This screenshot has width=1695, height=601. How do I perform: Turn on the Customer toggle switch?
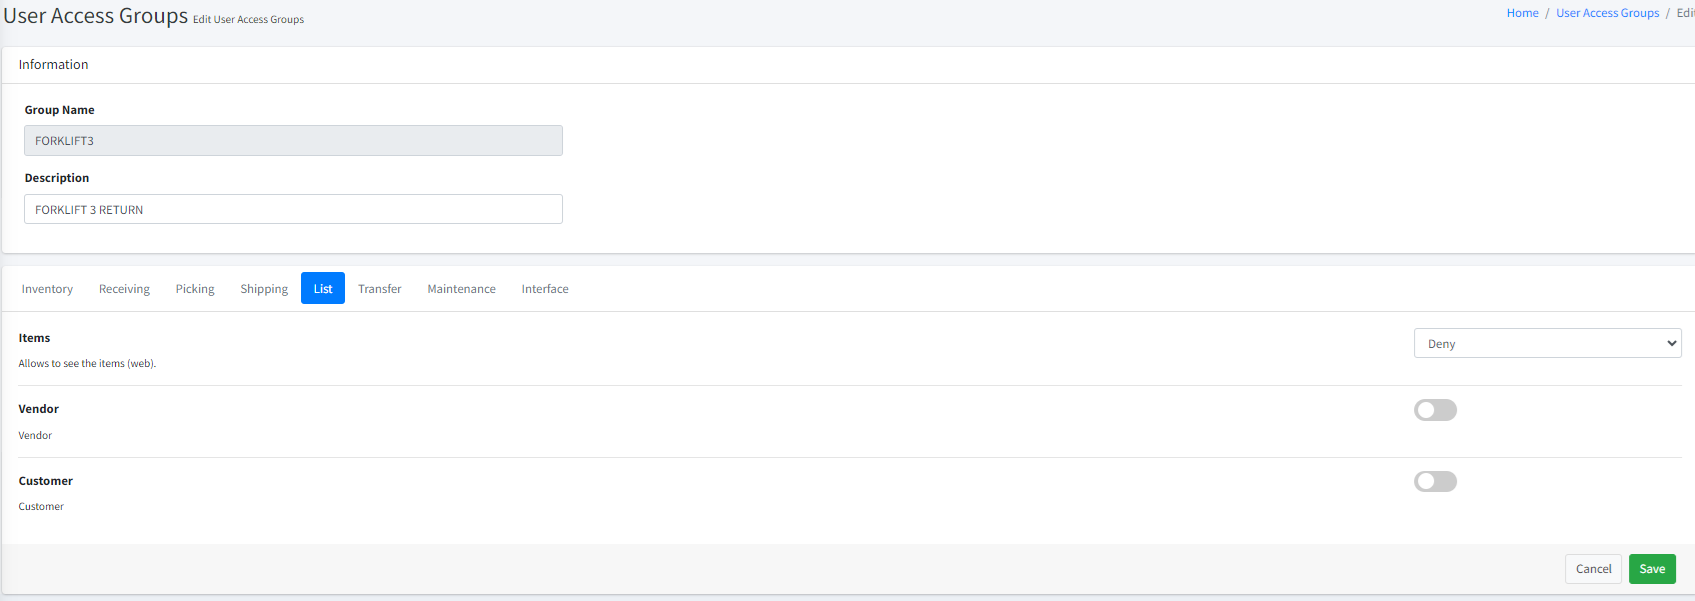(x=1435, y=482)
